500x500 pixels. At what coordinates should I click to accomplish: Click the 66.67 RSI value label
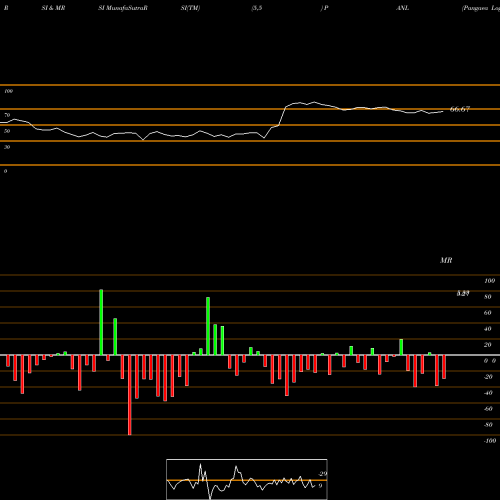(x=460, y=109)
